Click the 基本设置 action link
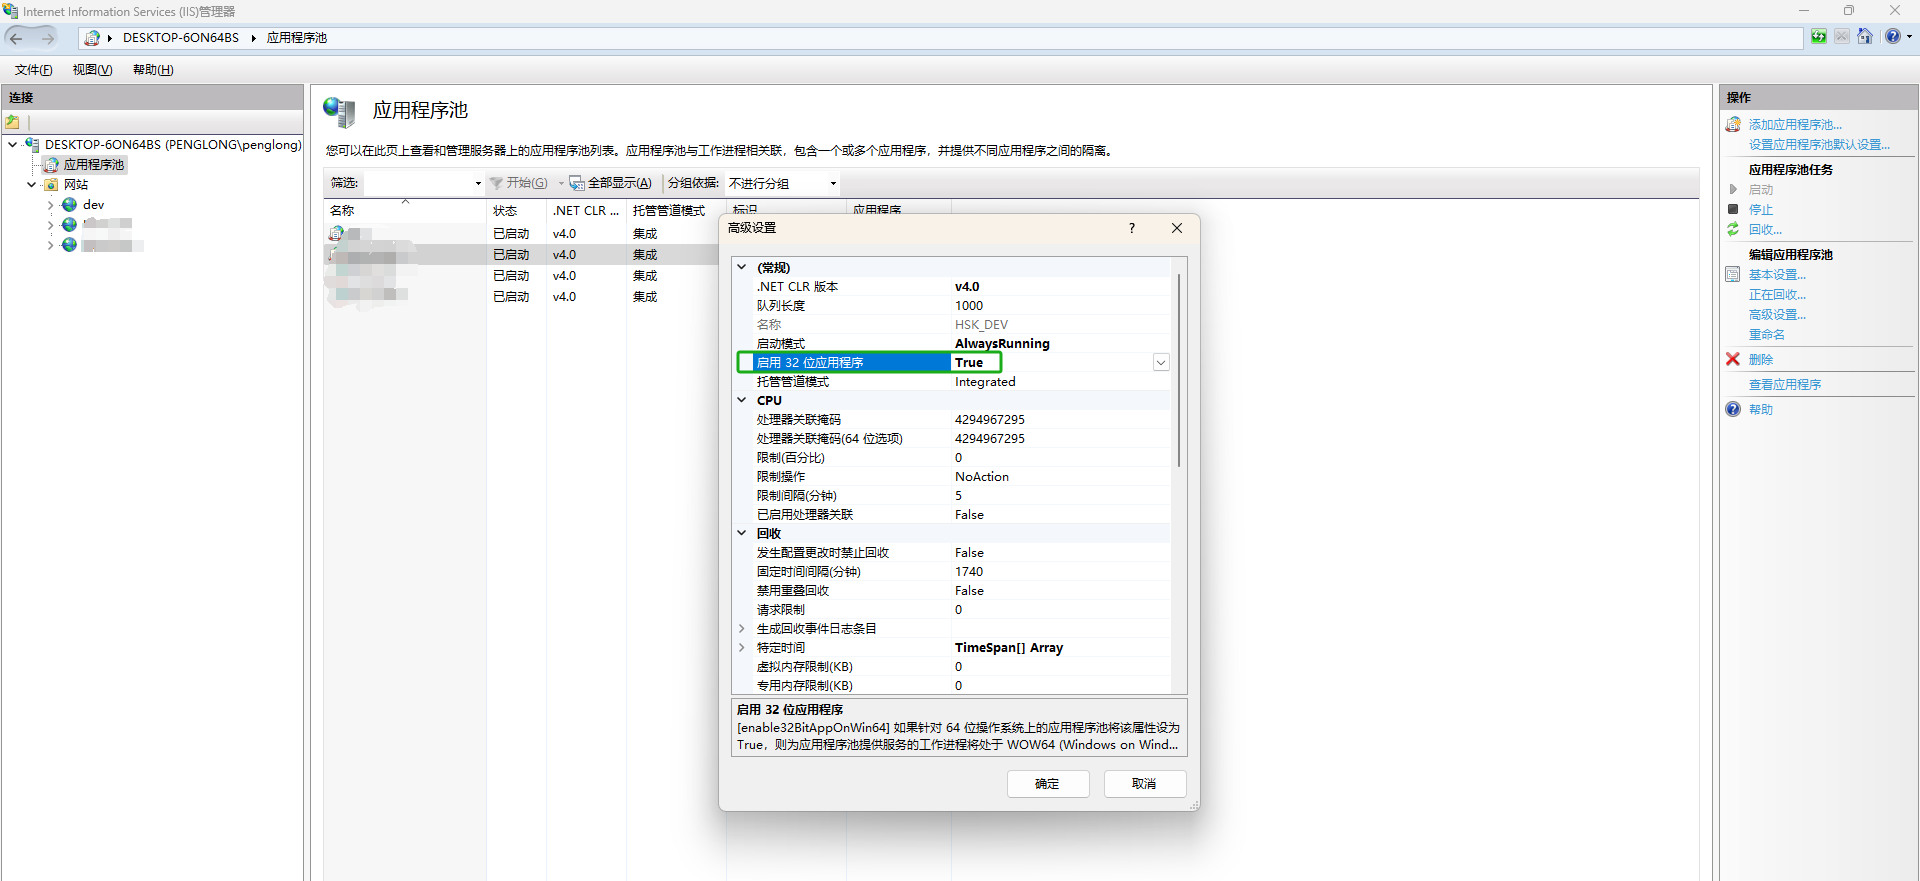 pyautogui.click(x=1777, y=275)
